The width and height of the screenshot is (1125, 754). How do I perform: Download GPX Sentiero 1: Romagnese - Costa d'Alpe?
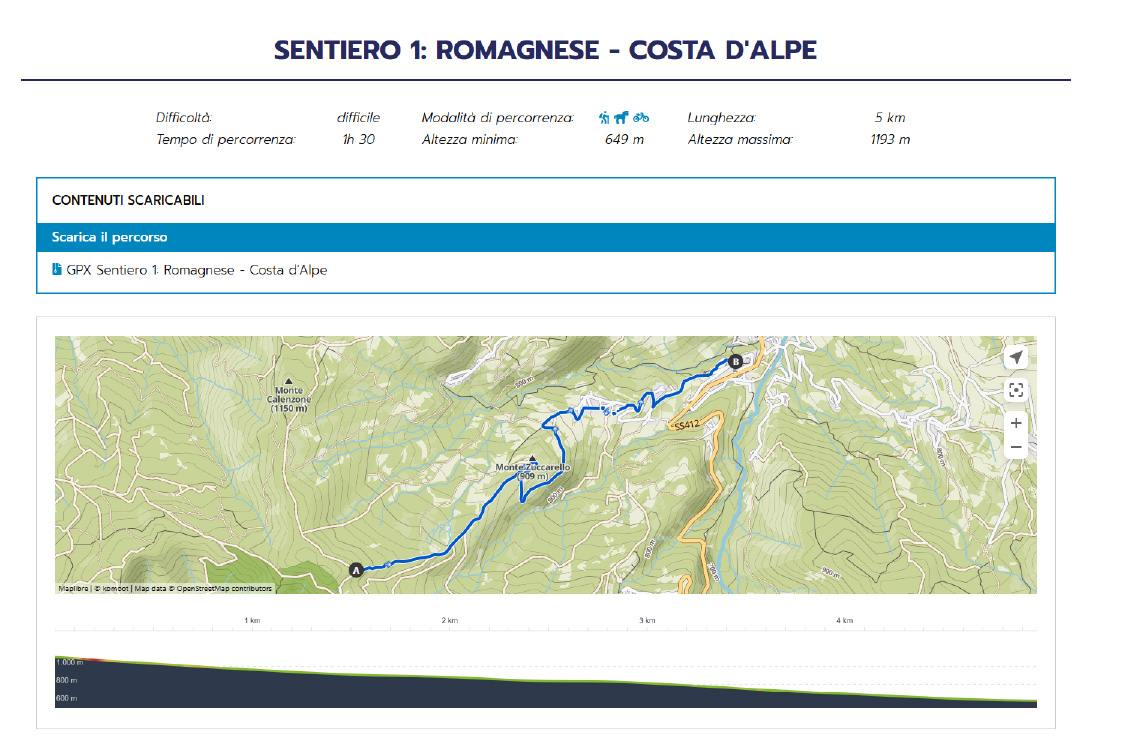[x=196, y=270]
